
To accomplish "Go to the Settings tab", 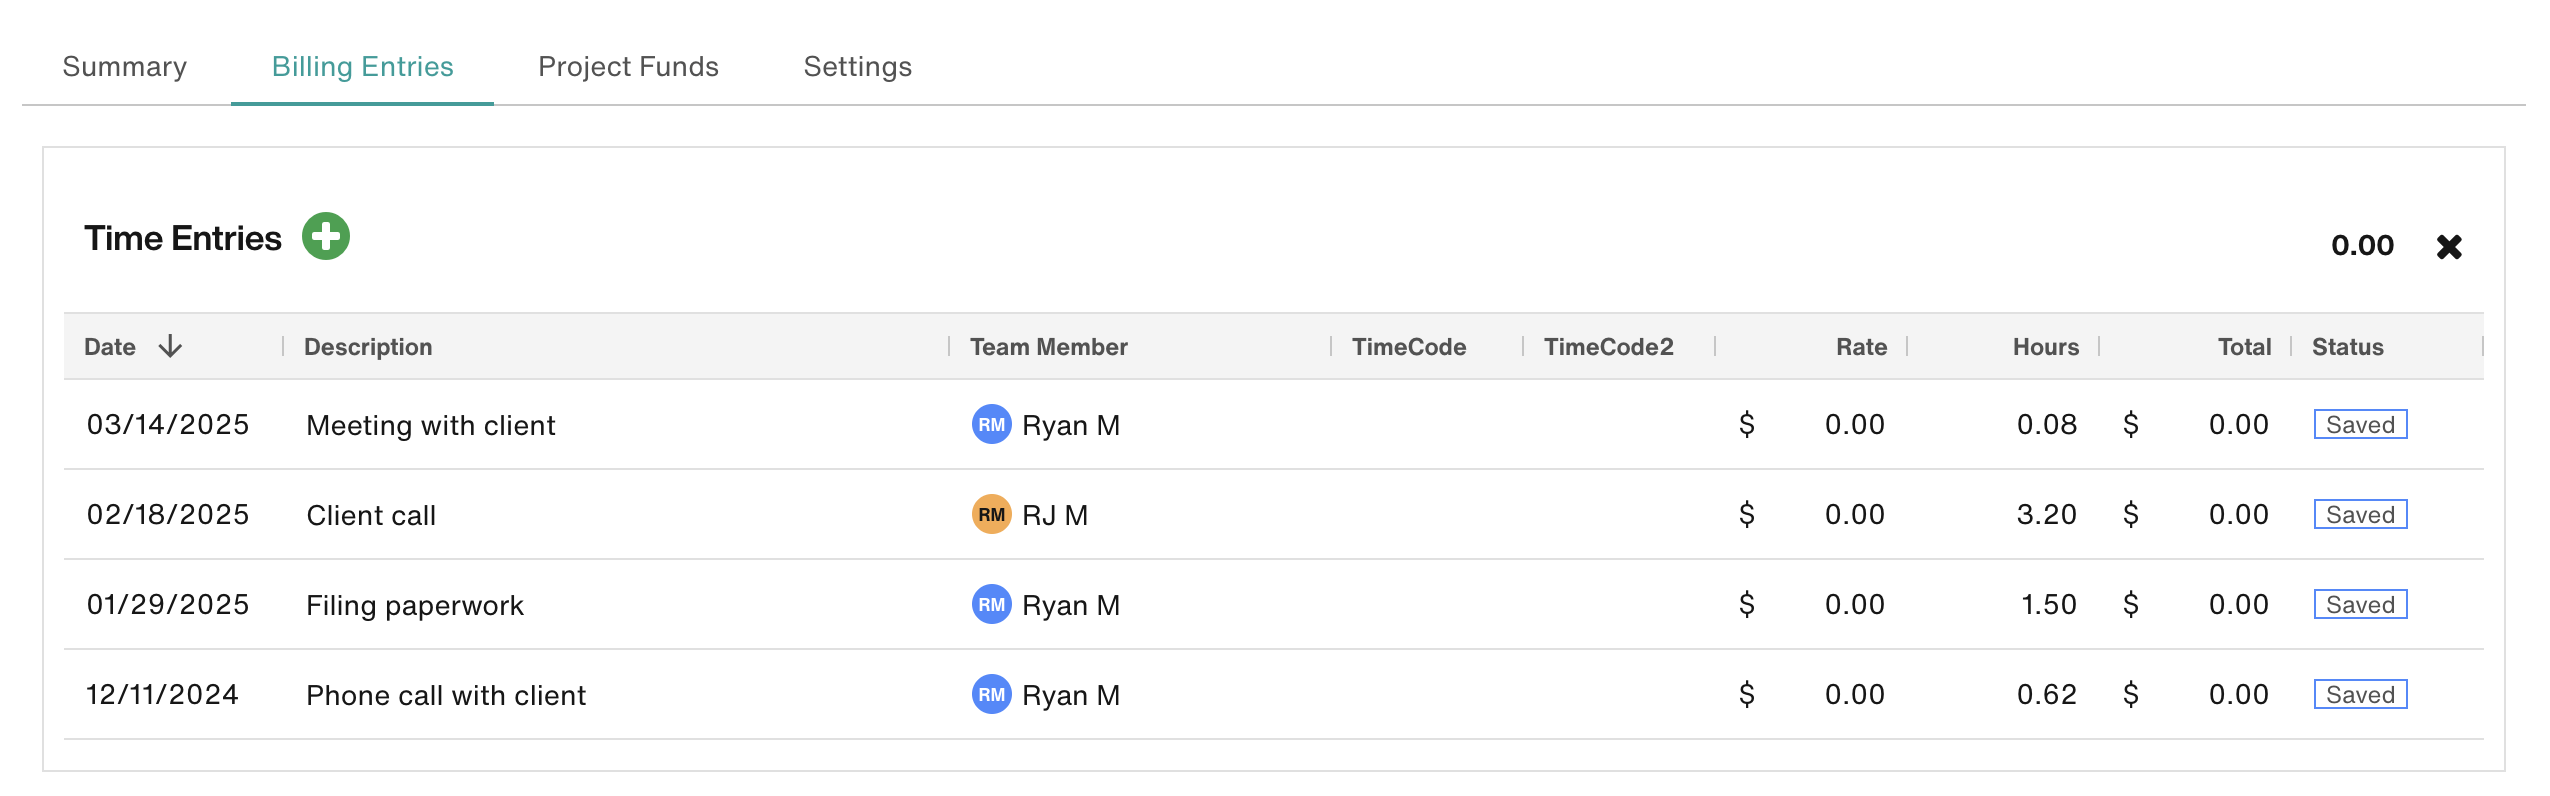I will tap(858, 66).
